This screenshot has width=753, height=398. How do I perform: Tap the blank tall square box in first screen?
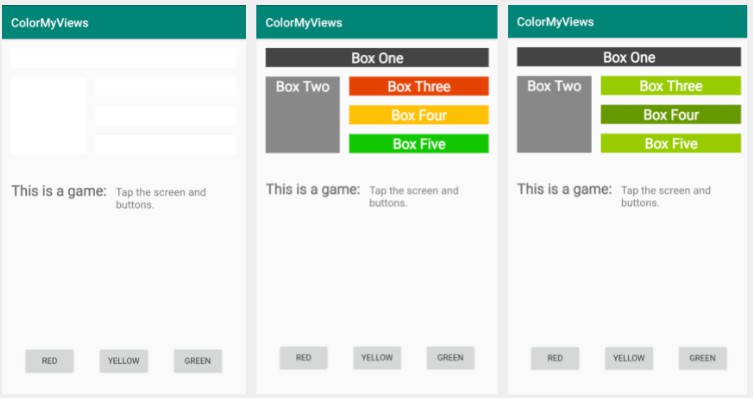pos(49,116)
